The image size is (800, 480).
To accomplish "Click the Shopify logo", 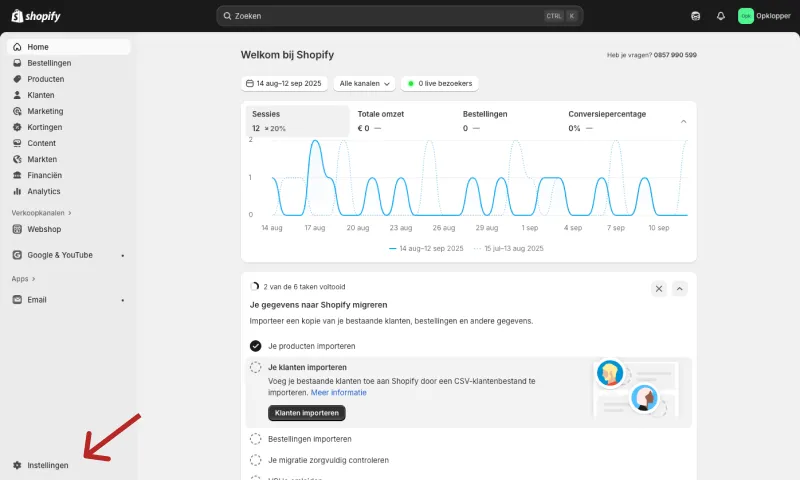I will coord(36,16).
